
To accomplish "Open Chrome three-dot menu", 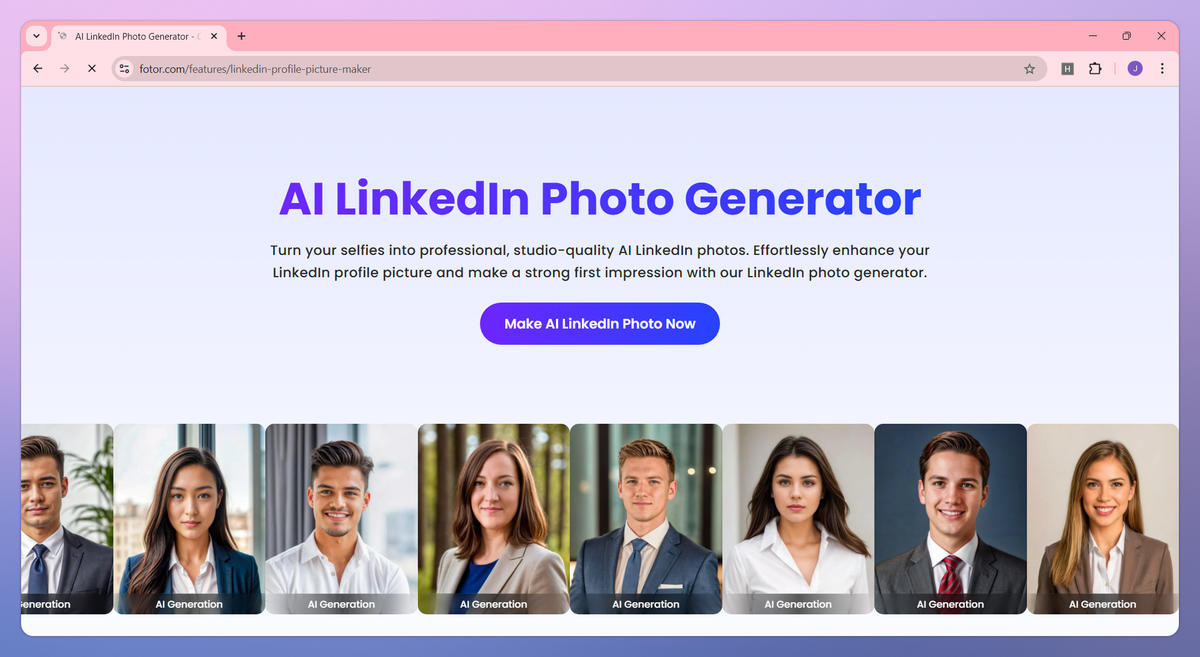I will tap(1162, 69).
